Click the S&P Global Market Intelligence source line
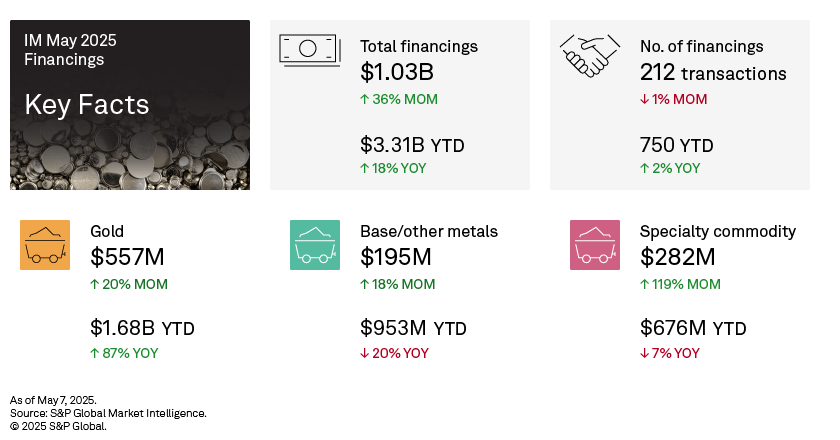The width and height of the screenshot is (840, 440). (x=108, y=413)
